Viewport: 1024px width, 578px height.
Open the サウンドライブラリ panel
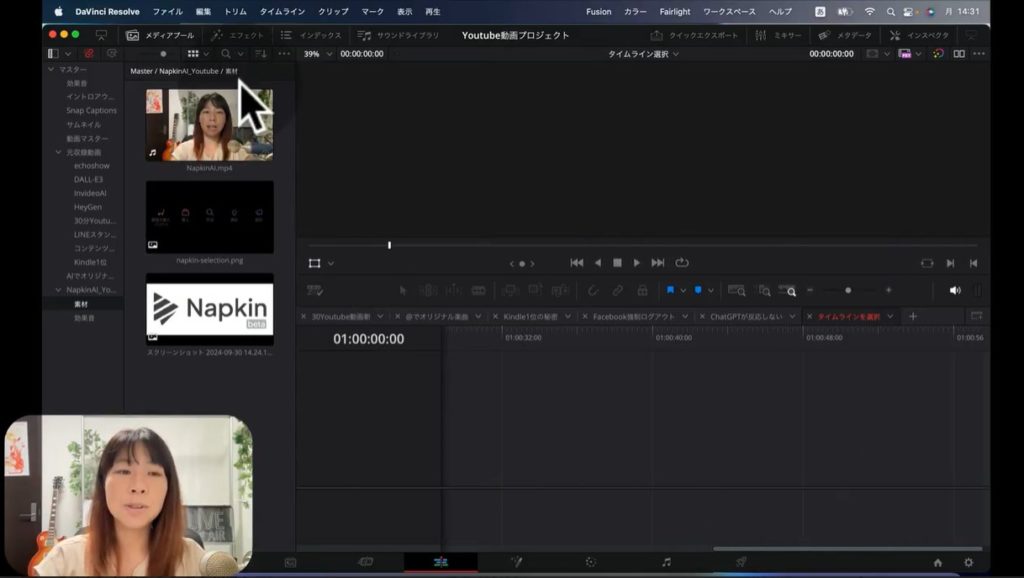(x=400, y=35)
